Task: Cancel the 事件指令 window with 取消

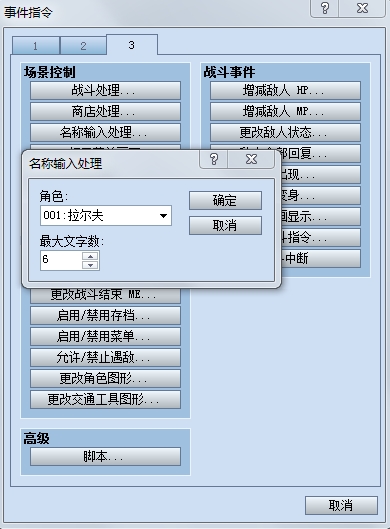Action: click(341, 505)
